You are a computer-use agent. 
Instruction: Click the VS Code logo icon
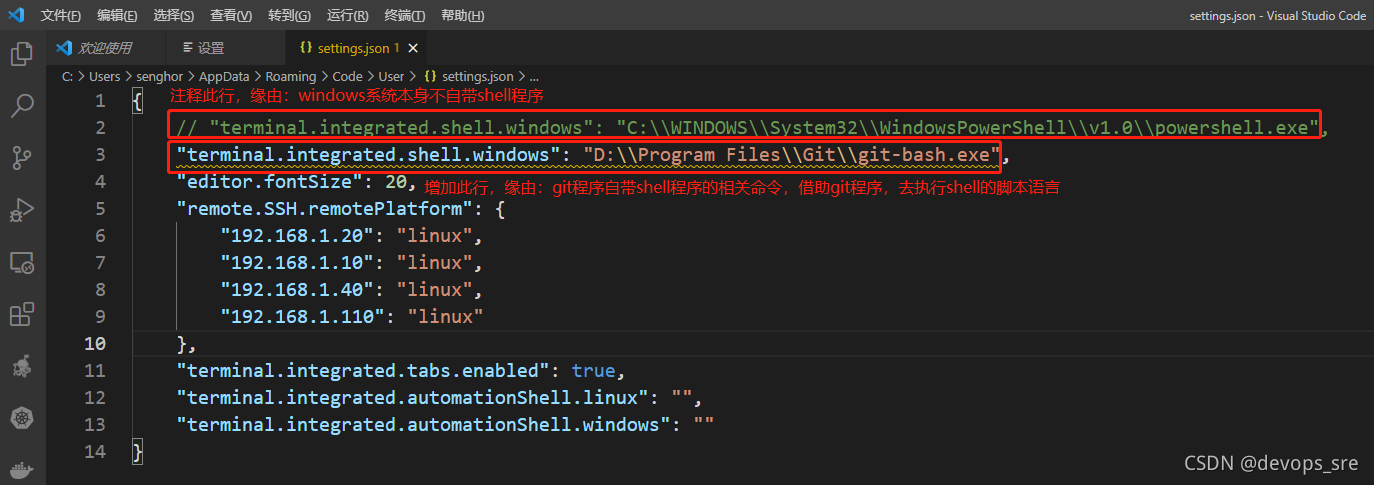click(x=16, y=16)
